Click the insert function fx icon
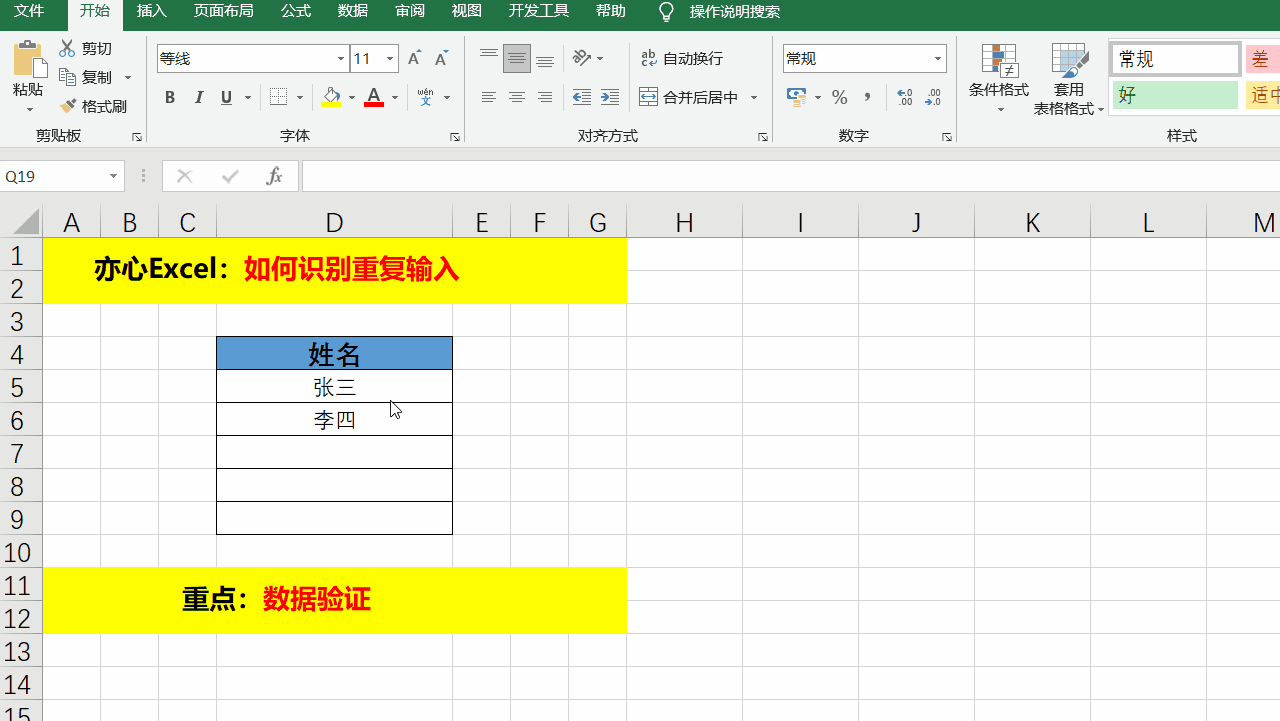 coord(274,176)
